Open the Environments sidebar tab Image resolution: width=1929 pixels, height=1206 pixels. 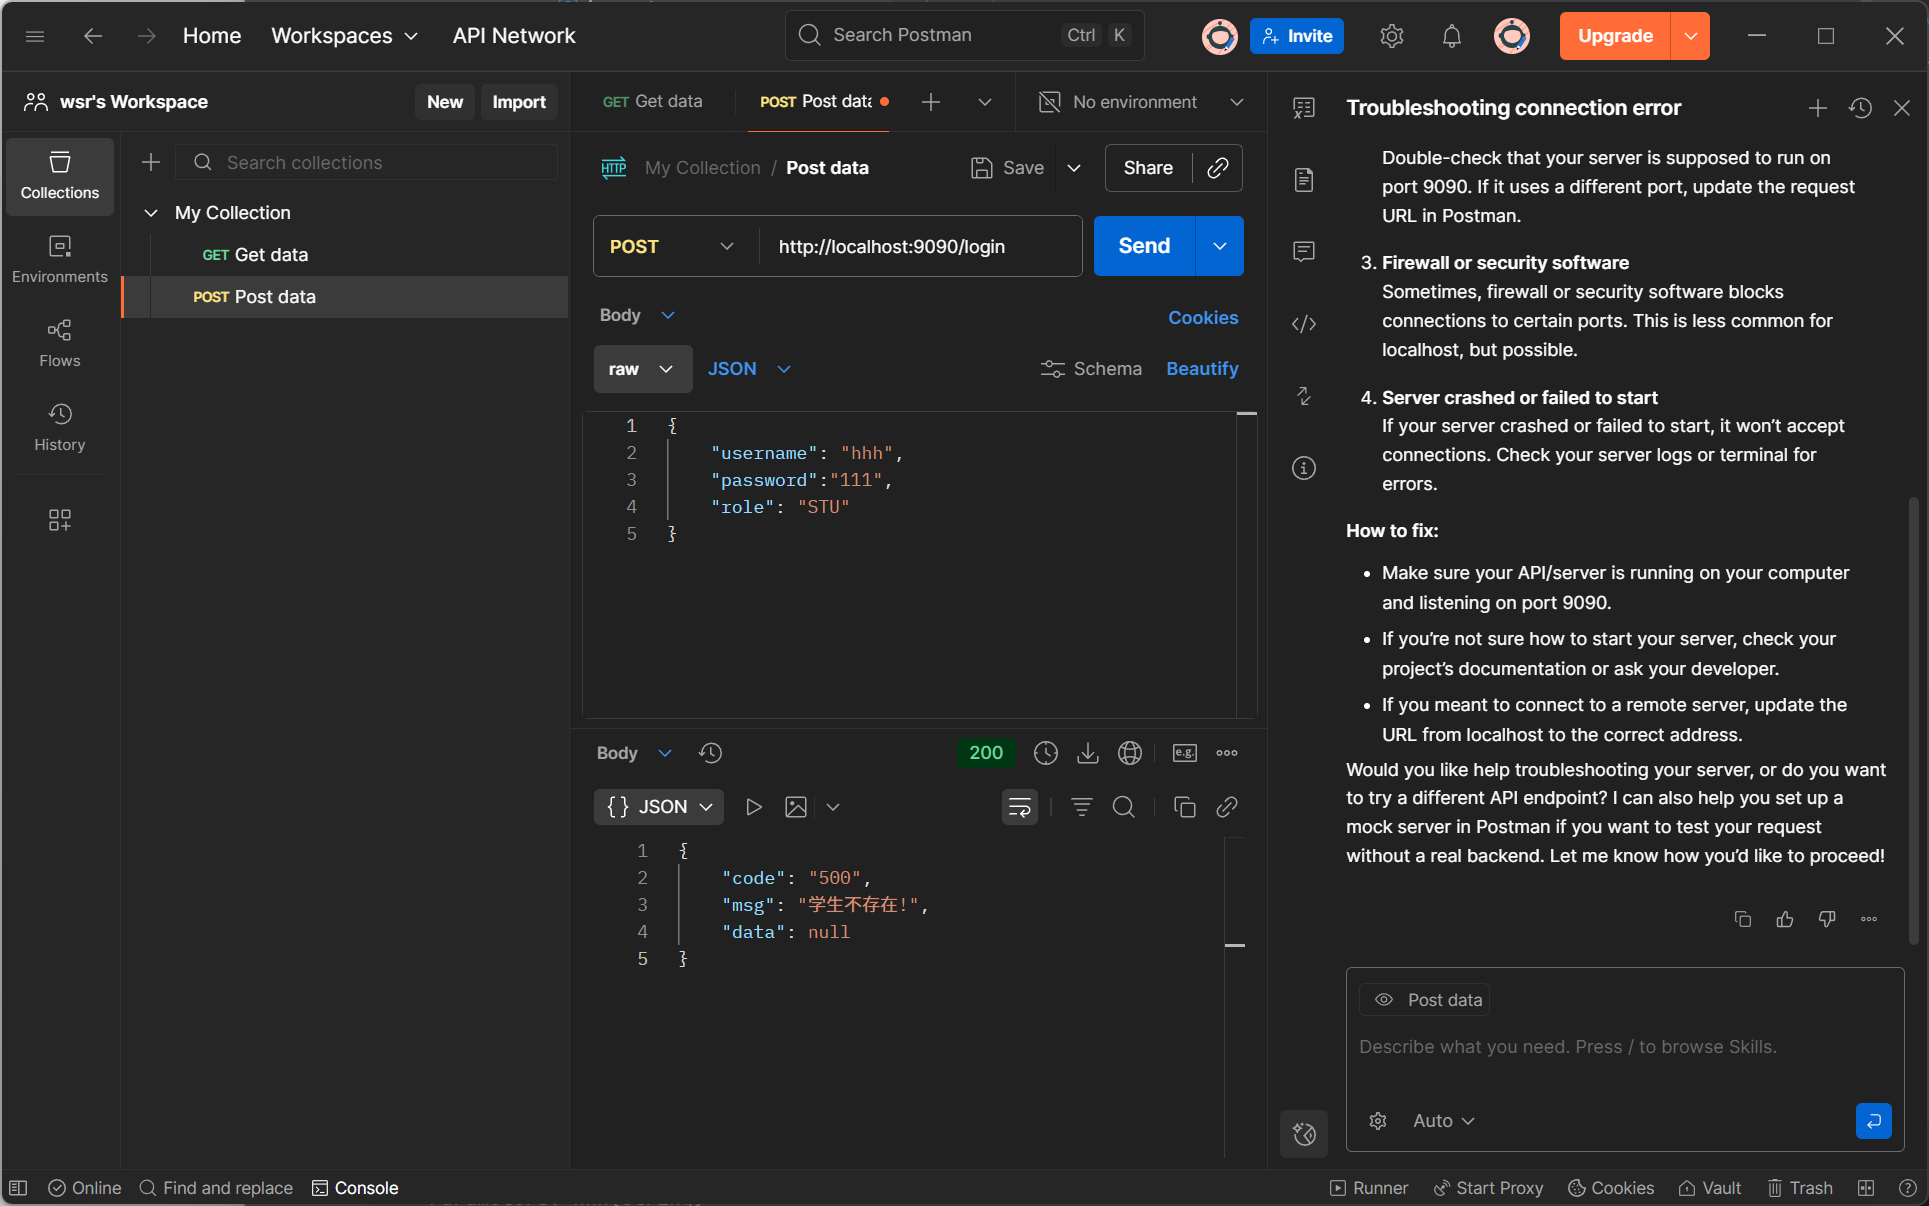click(60, 260)
